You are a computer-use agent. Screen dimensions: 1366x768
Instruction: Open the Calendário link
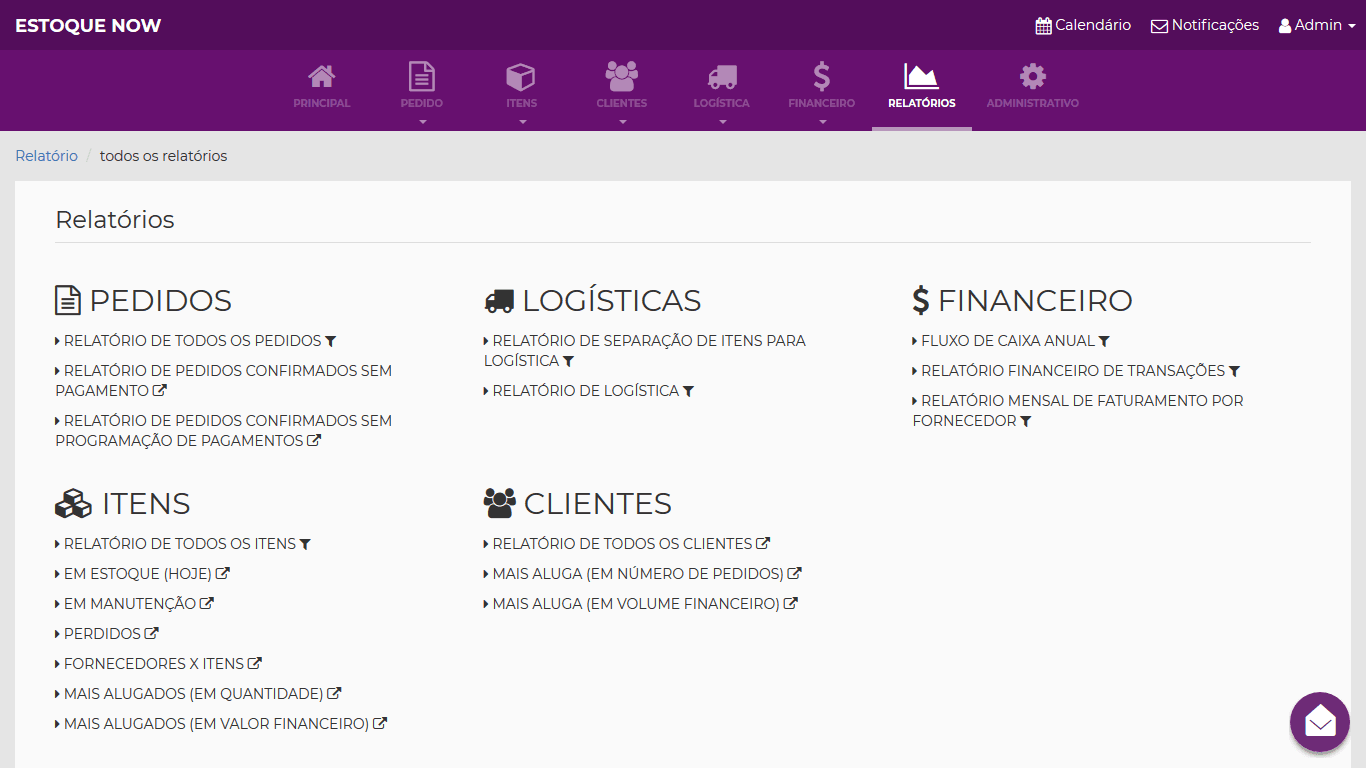(x=1083, y=25)
